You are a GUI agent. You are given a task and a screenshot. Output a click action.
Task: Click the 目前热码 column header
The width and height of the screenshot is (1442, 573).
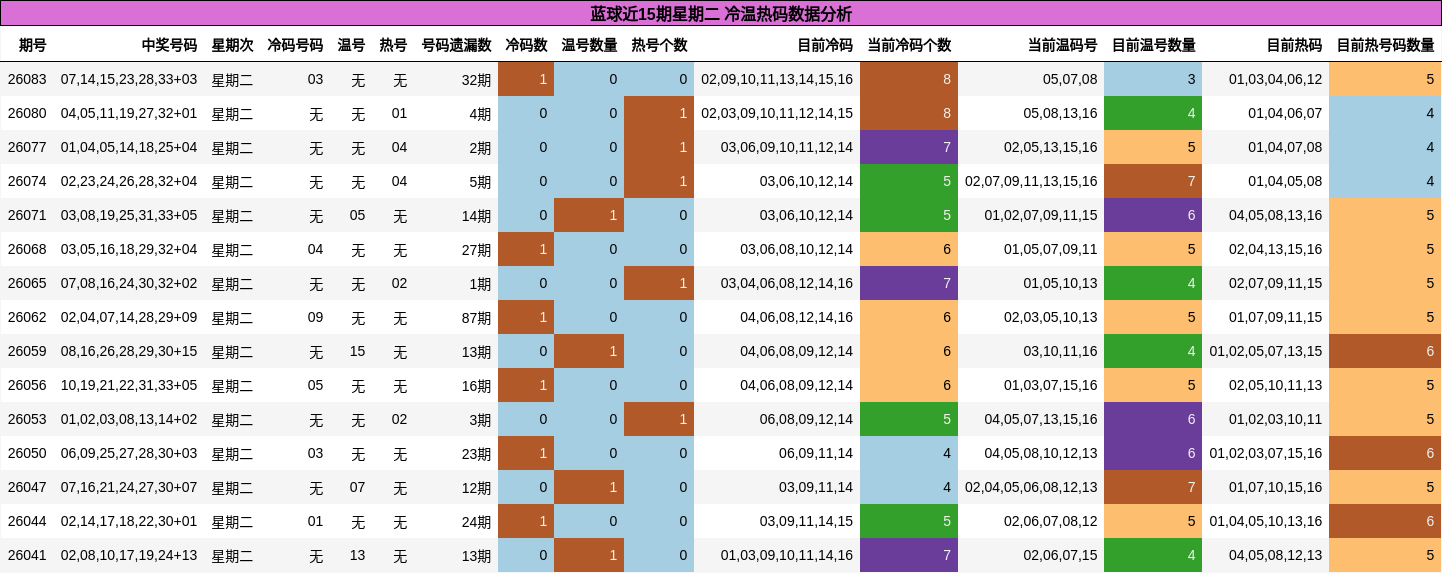click(x=1294, y=45)
